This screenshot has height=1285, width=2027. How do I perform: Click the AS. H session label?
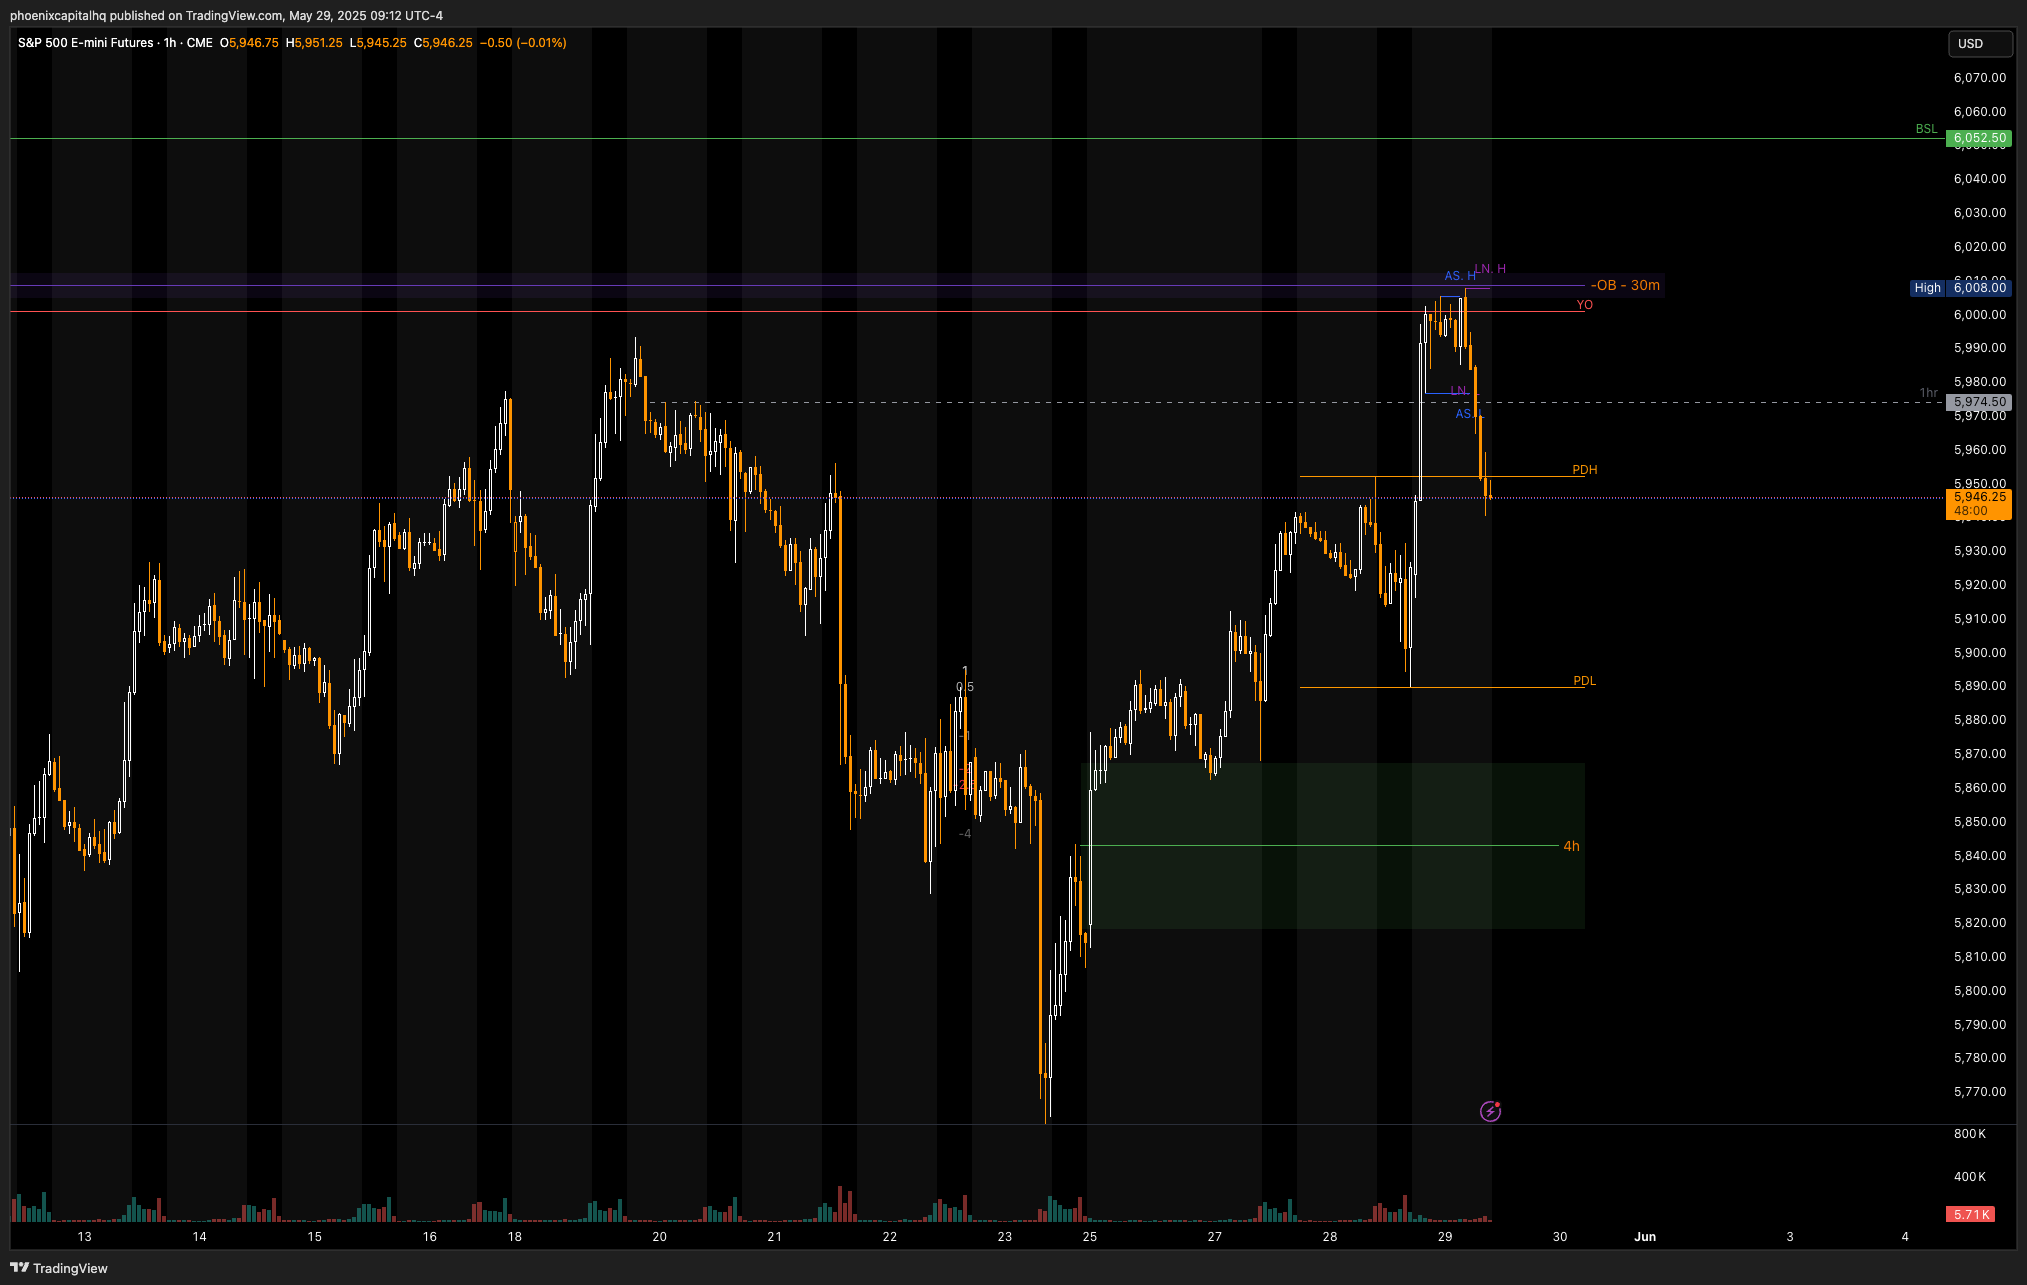click(x=1459, y=276)
